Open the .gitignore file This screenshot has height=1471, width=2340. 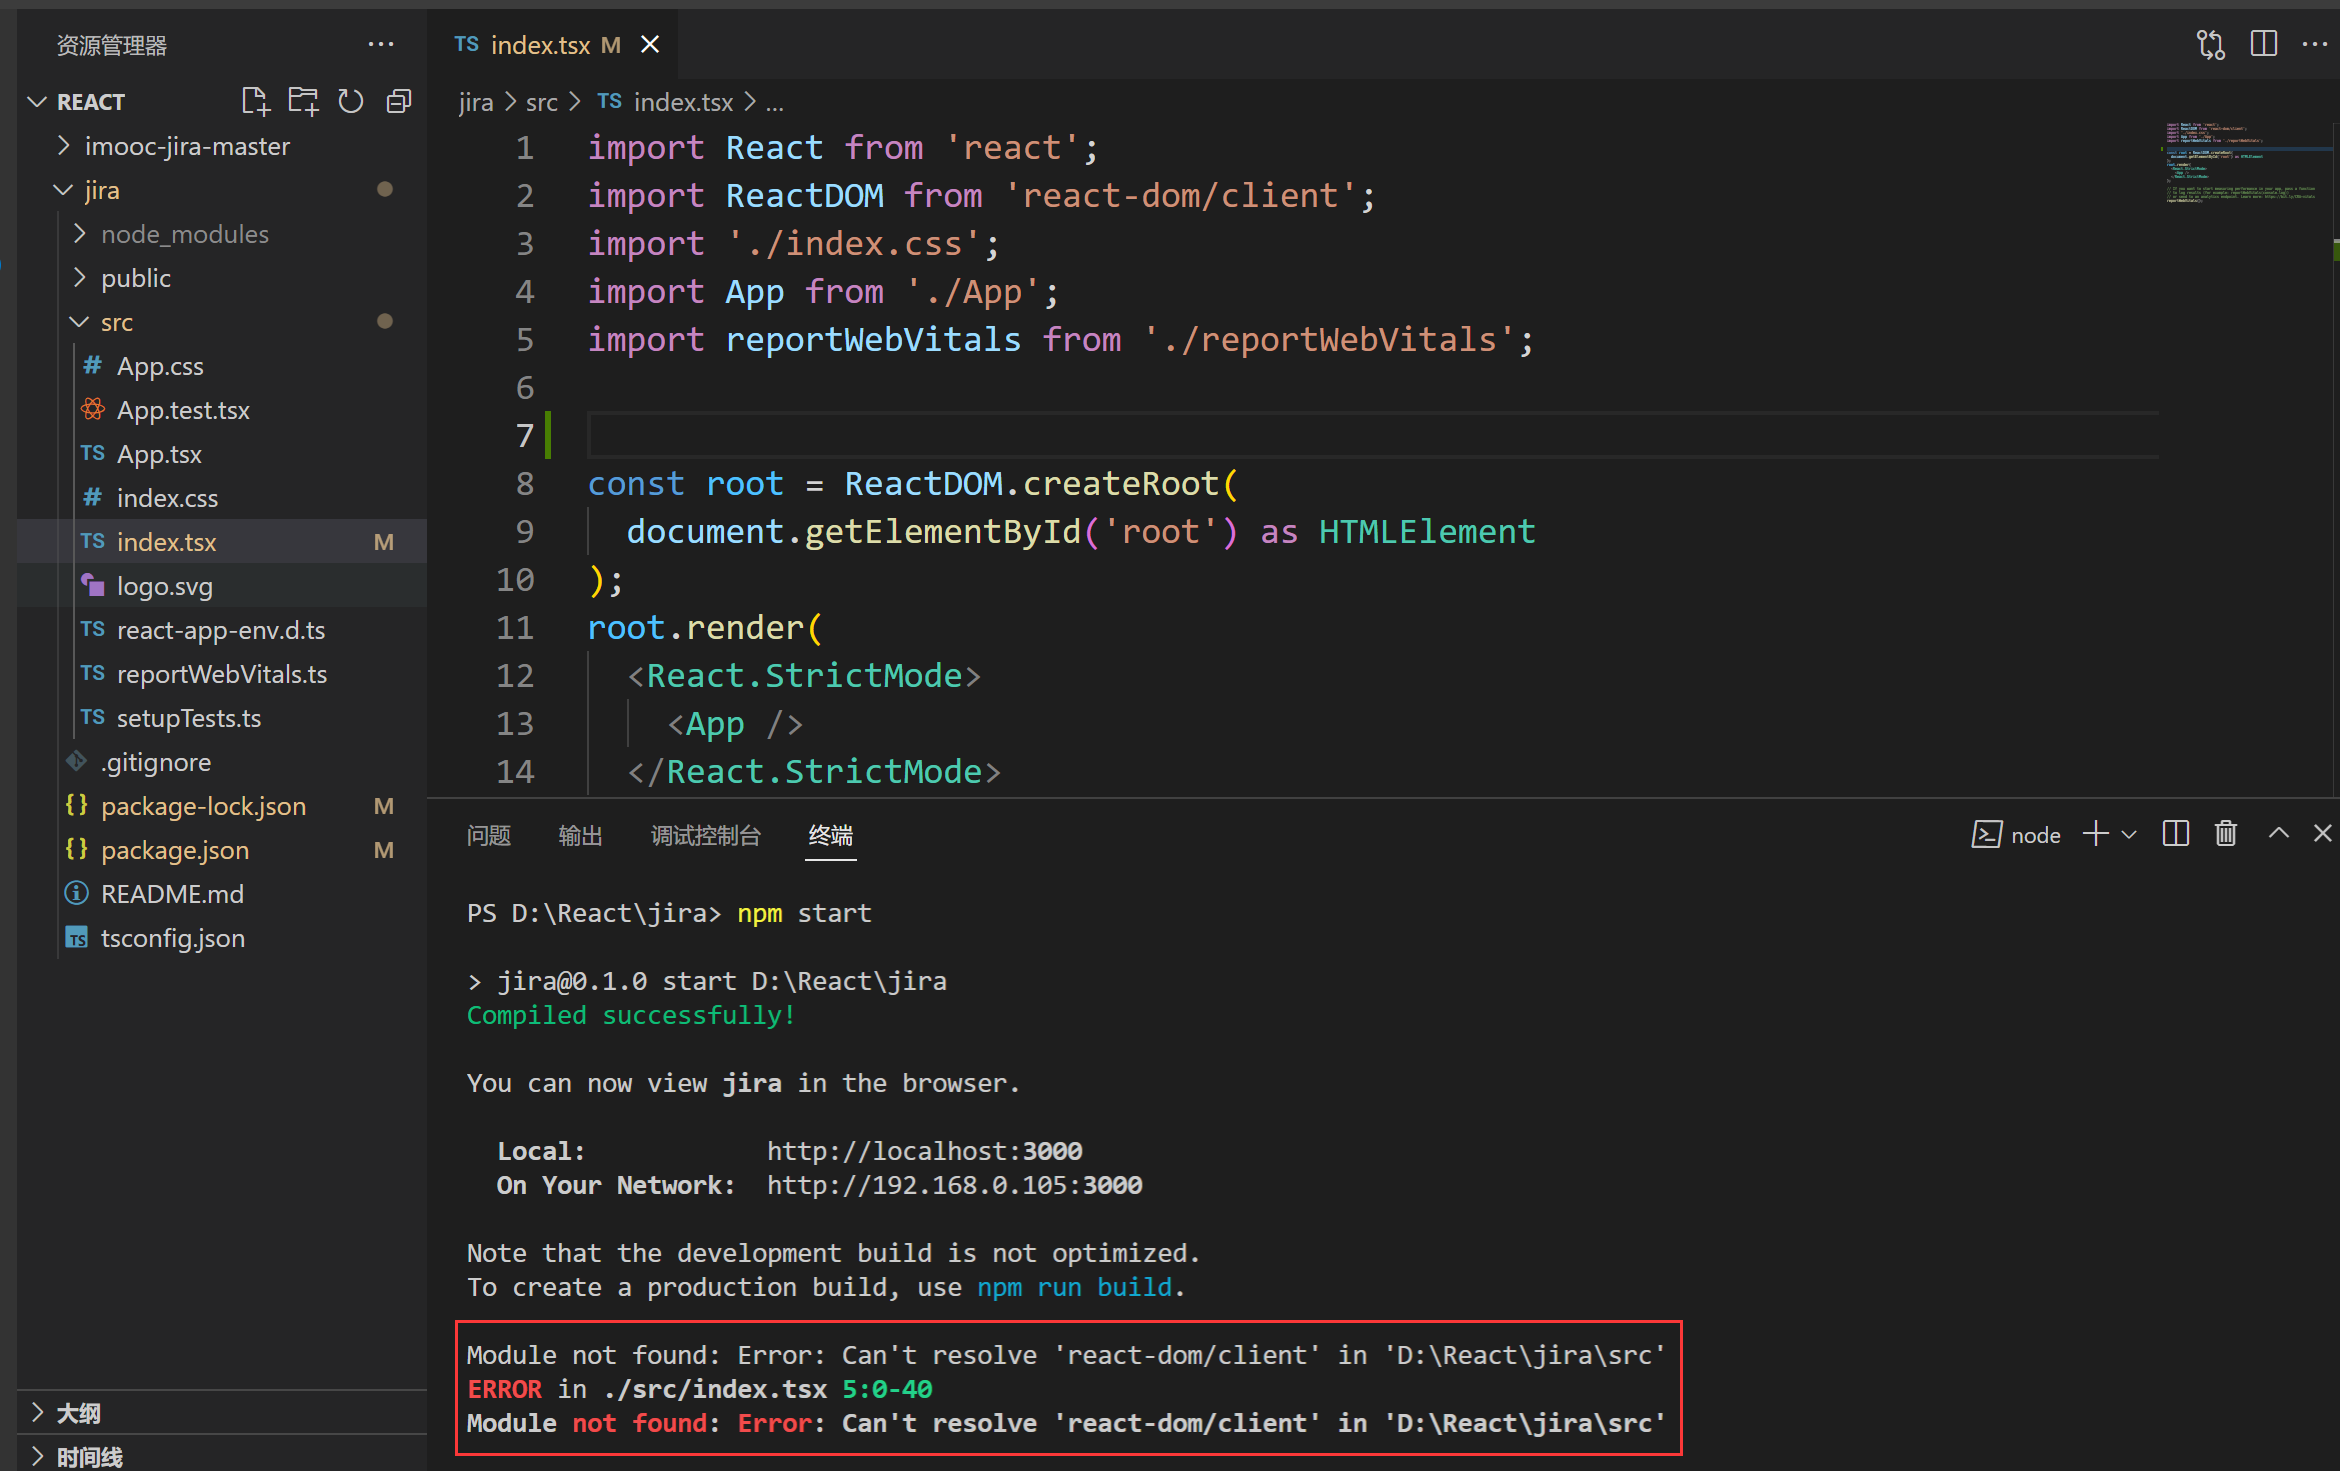tap(222, 762)
